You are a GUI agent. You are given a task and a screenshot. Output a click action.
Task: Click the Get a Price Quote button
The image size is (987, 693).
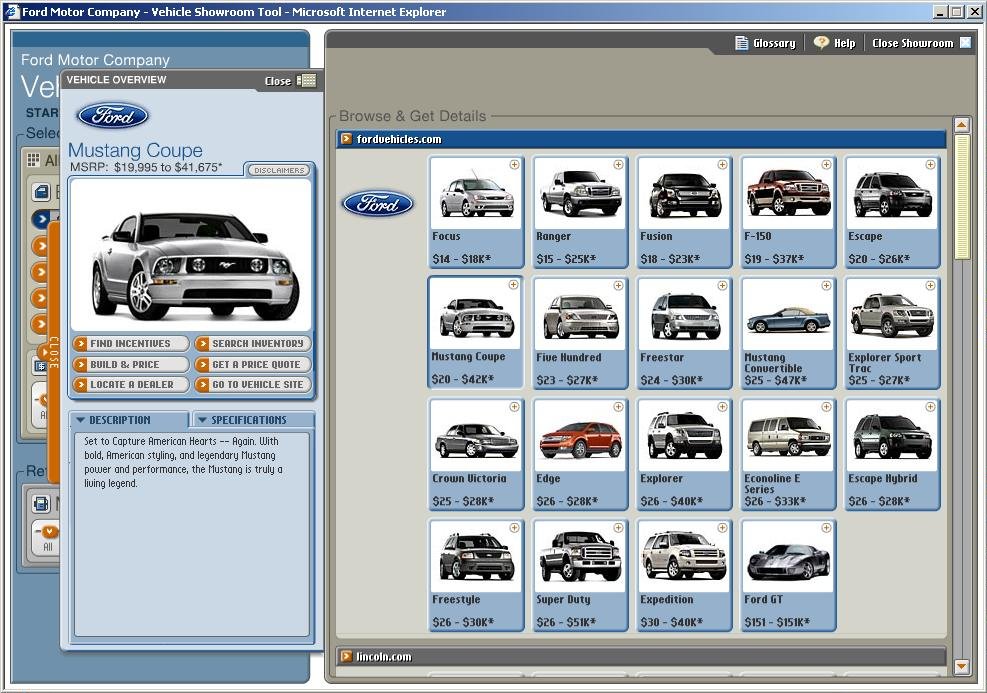click(253, 364)
